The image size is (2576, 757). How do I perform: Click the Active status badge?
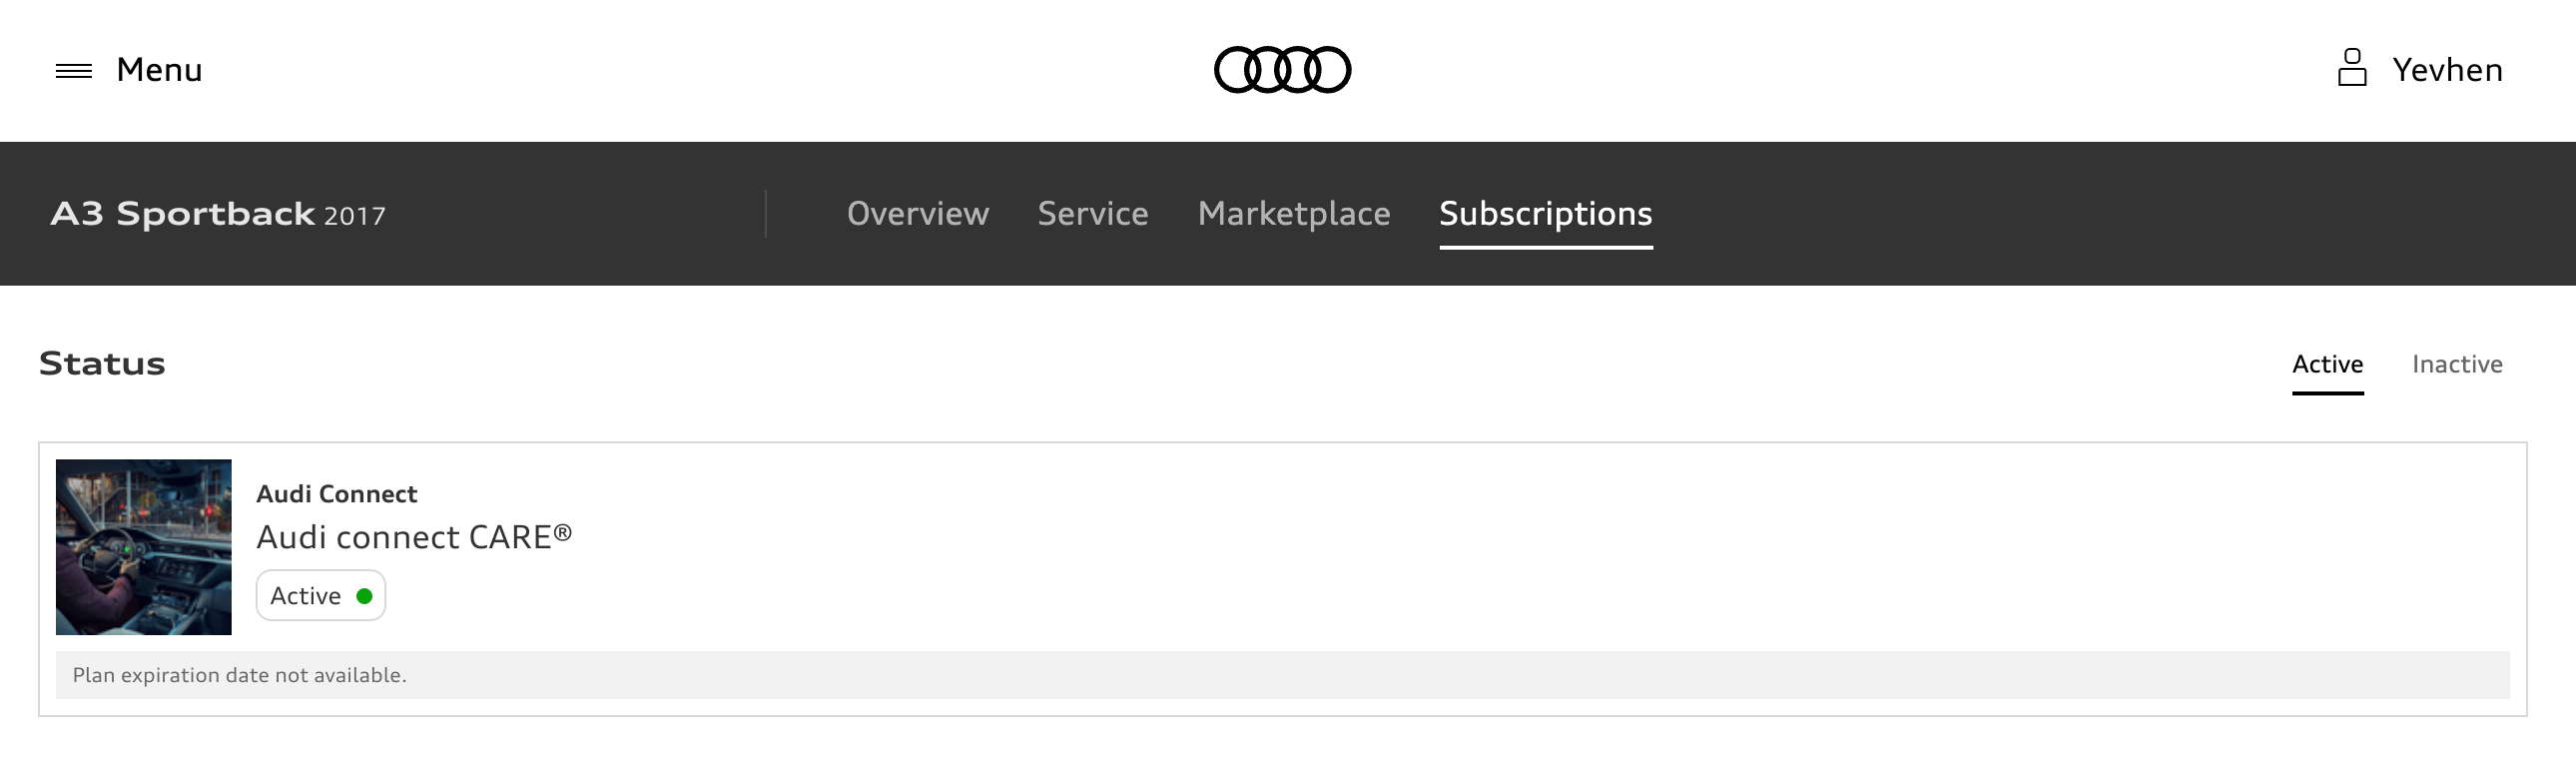tap(321, 596)
